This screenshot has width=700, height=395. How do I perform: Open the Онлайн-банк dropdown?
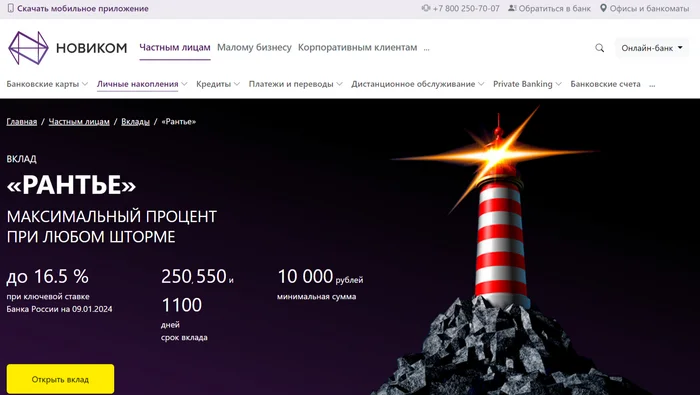click(x=652, y=48)
